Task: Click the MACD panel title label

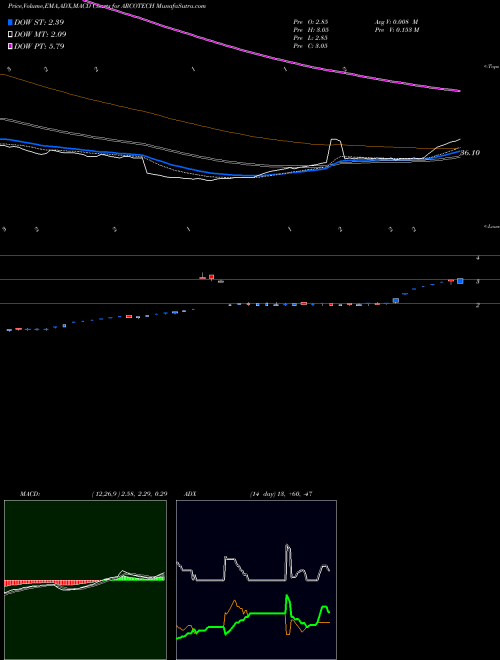Action: (30, 494)
